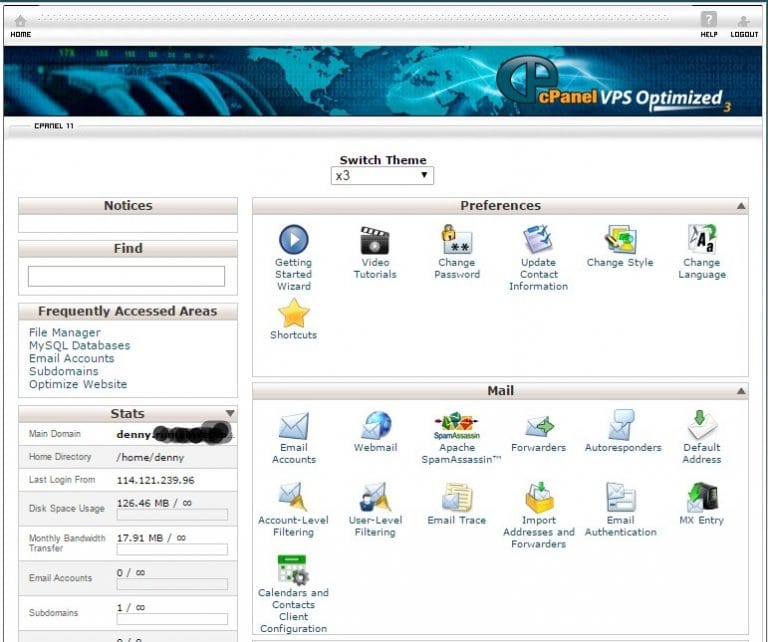The width and height of the screenshot is (768, 642).
Task: Open the Switch Theme x3 dropdown
Action: pyautogui.click(x=382, y=175)
